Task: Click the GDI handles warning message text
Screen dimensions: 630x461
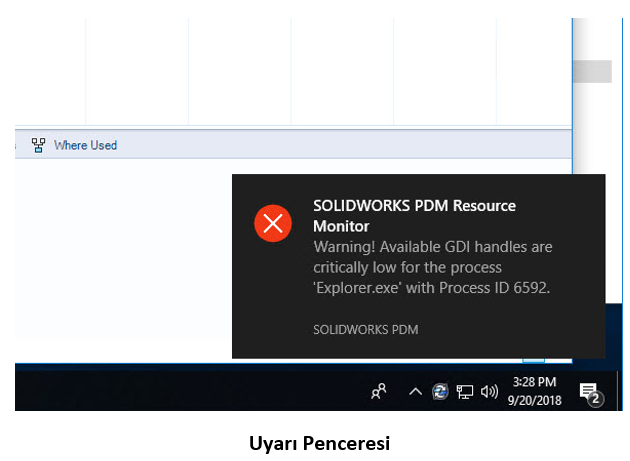Action: tap(432, 267)
